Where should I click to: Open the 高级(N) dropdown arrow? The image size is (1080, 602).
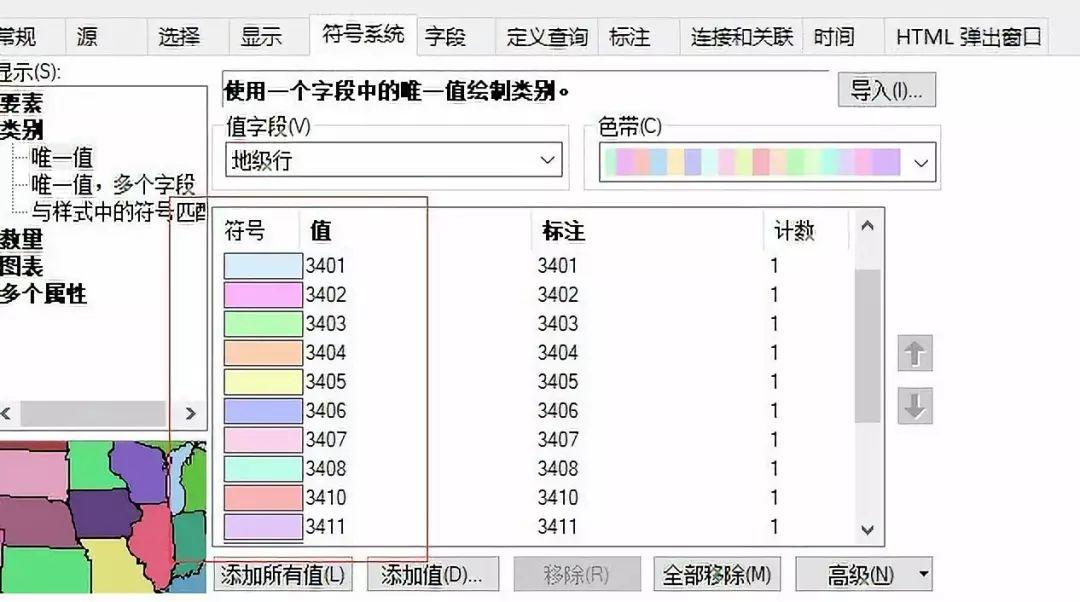pyautogui.click(x=924, y=574)
